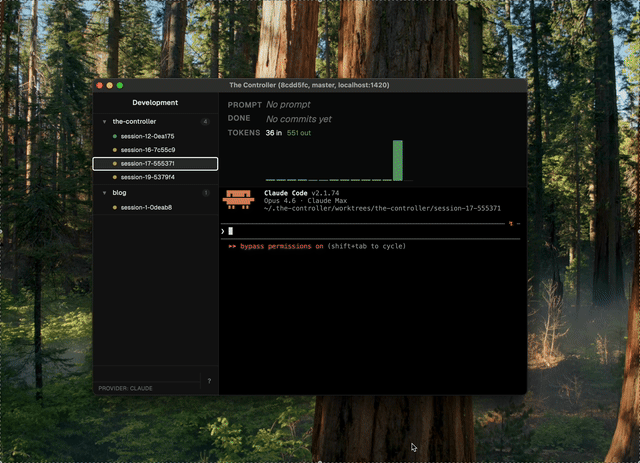Click the DONE label
The width and height of the screenshot is (640, 463).
239,118
